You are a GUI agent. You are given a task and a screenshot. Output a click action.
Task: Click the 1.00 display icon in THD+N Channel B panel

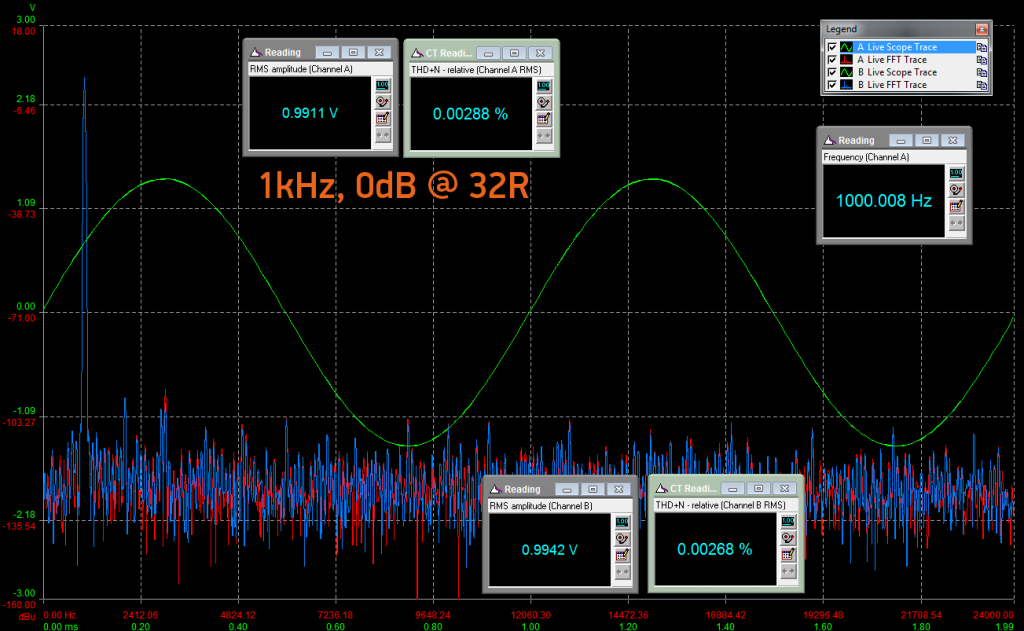click(787, 522)
